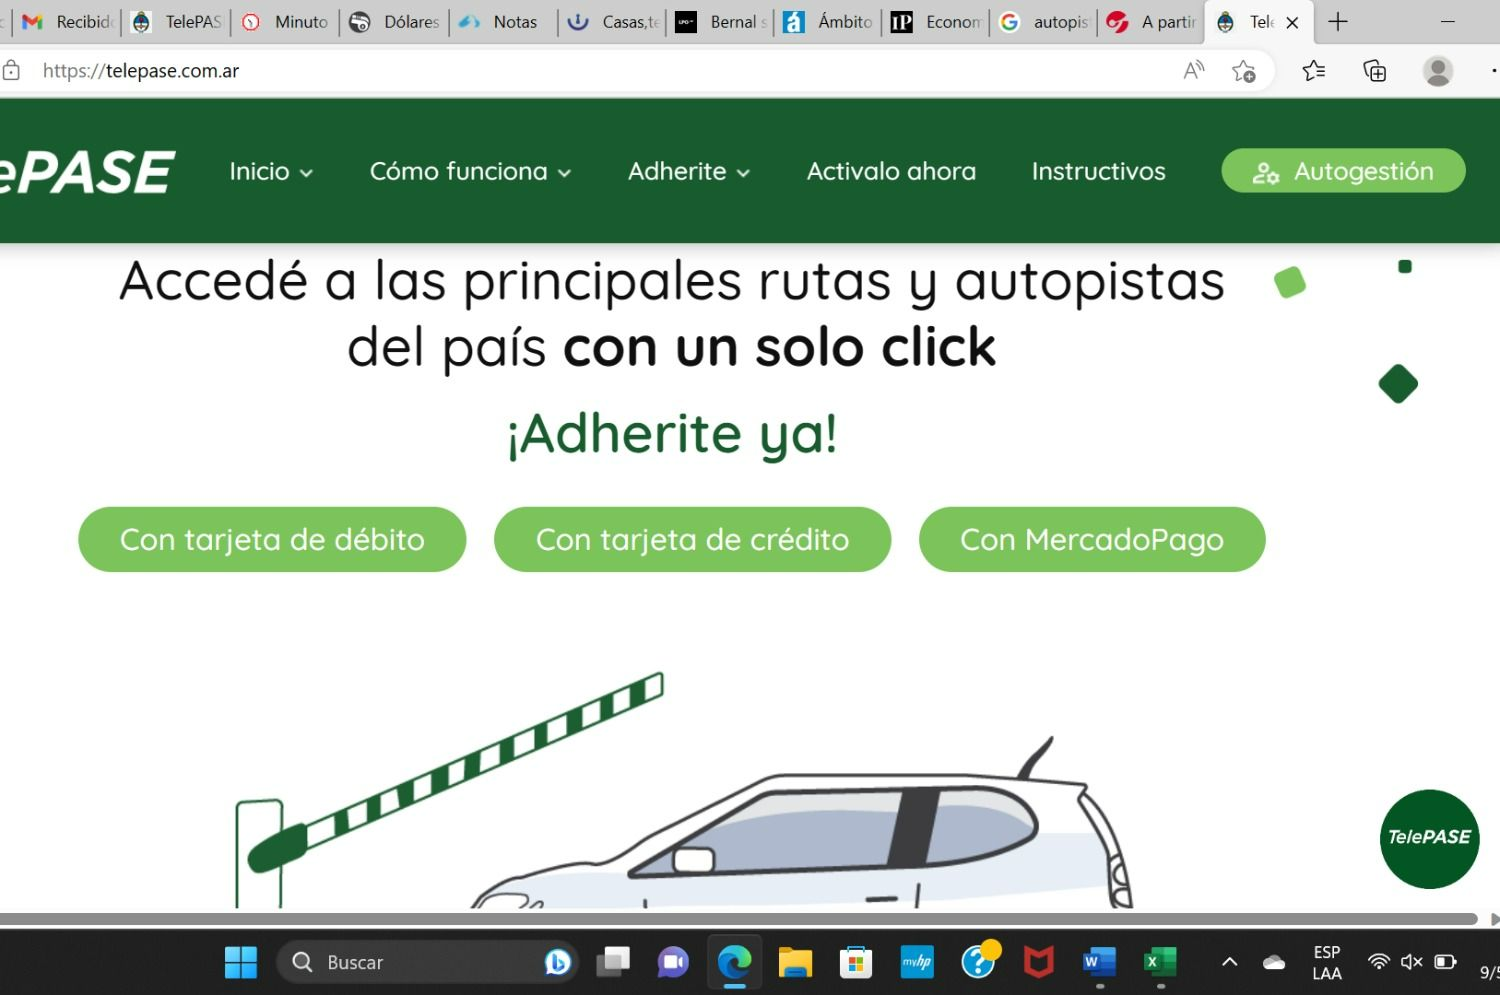Open the TelePASE floating chat bubble
The width and height of the screenshot is (1500, 995).
1429,838
